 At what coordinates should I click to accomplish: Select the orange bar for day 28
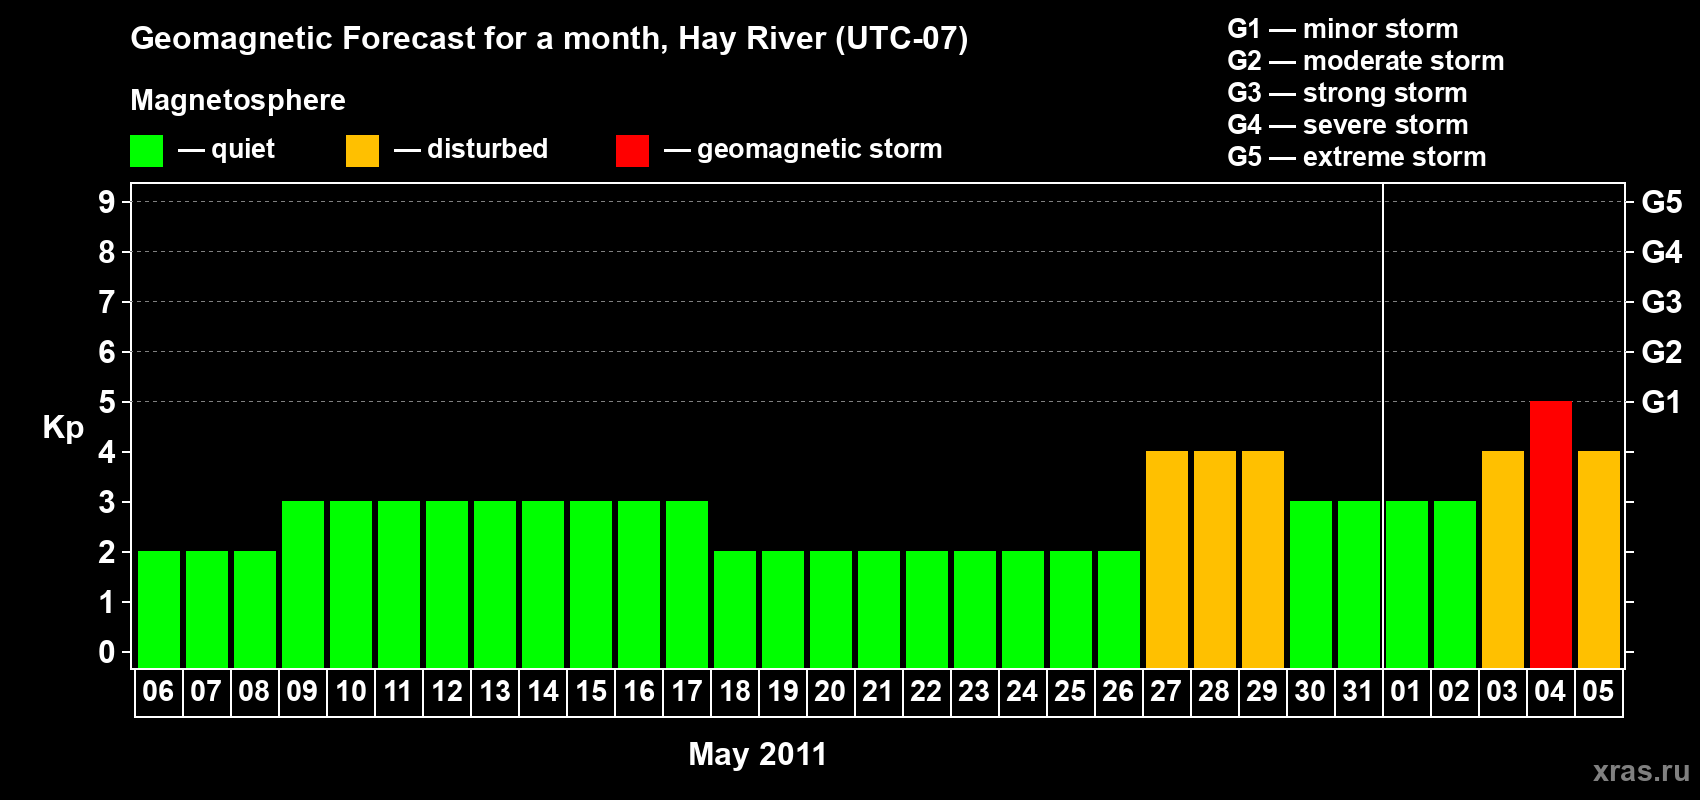[x=1214, y=560]
